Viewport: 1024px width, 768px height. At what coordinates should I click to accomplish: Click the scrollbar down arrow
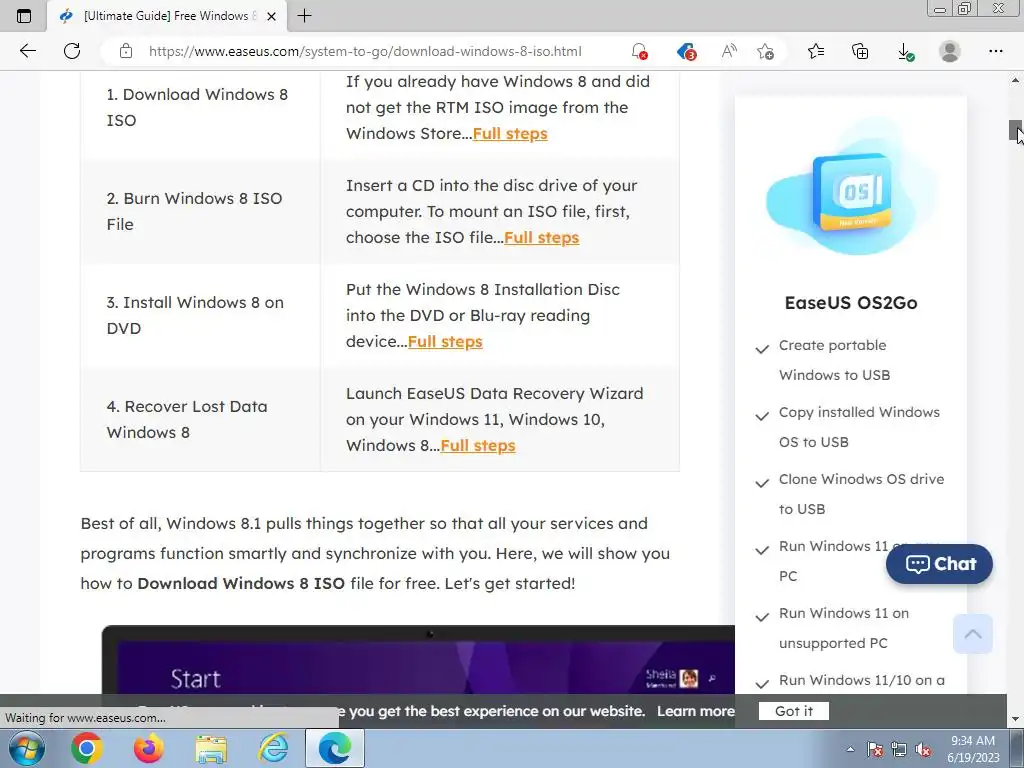pyautogui.click(x=1015, y=718)
